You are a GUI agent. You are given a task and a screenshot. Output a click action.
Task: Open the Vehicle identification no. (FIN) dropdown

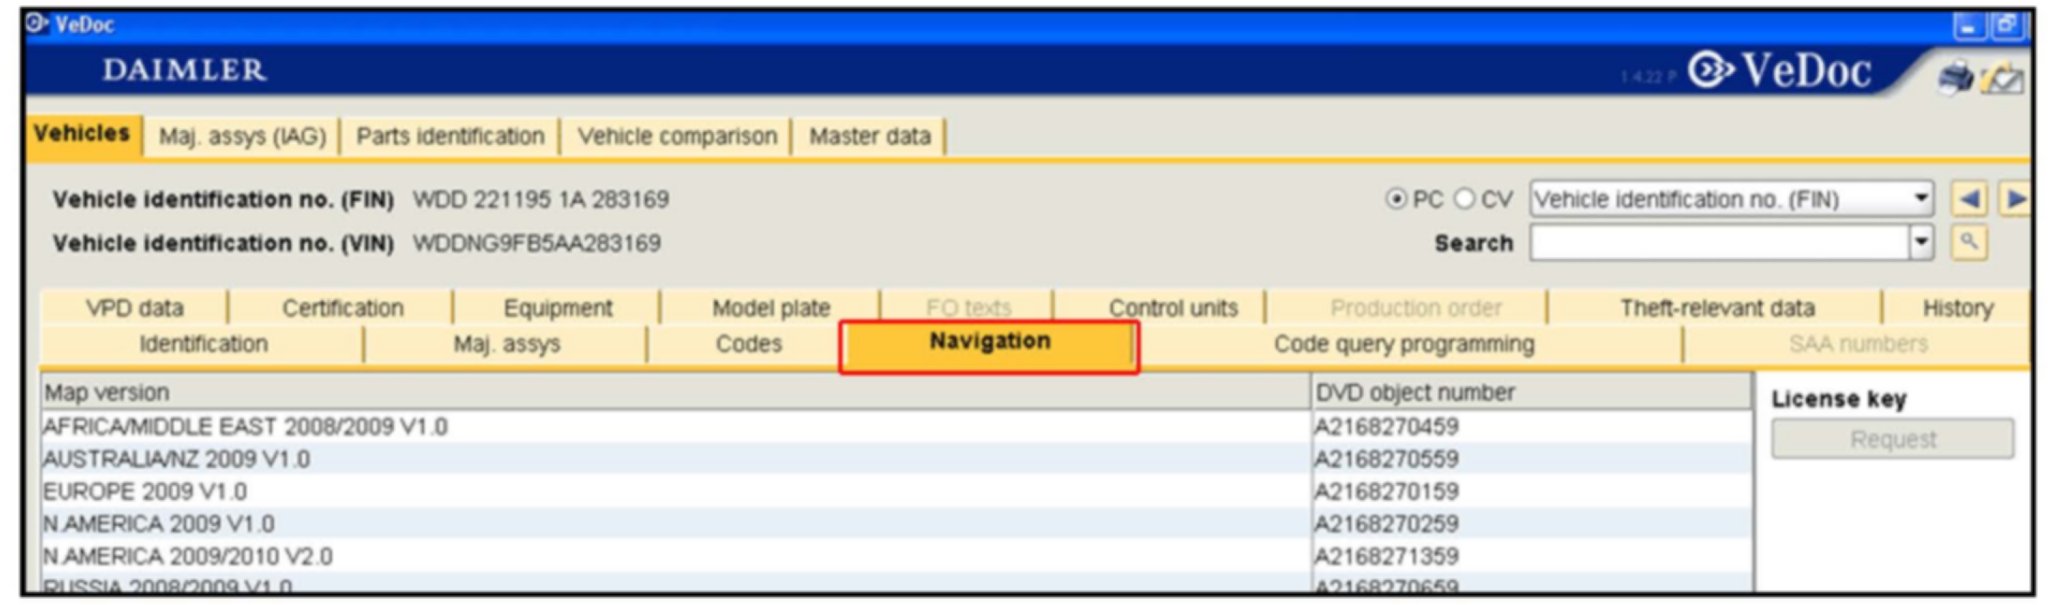[1920, 199]
